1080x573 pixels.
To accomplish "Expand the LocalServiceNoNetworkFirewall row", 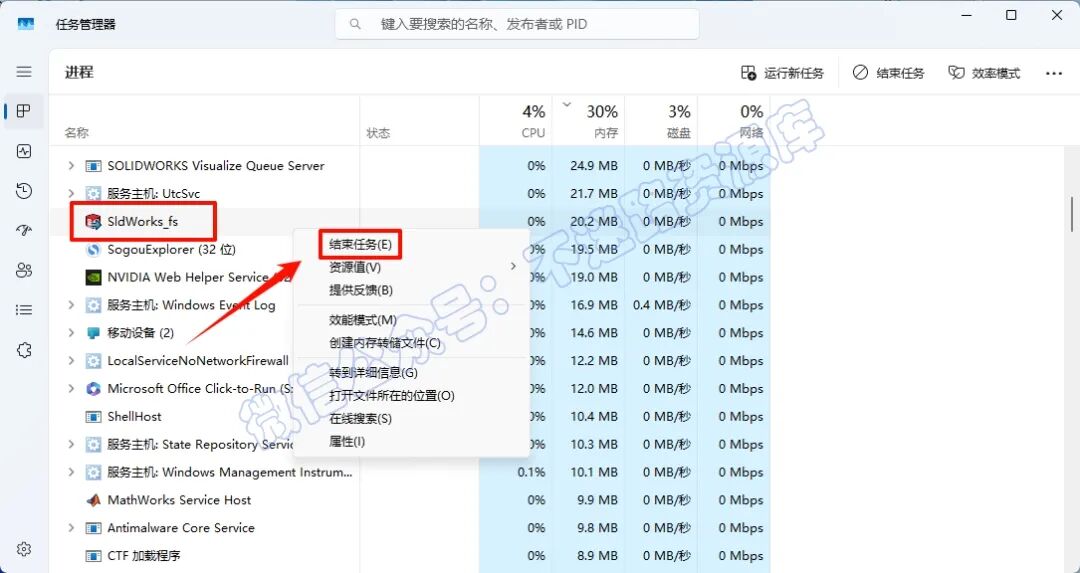I will 70,361.
